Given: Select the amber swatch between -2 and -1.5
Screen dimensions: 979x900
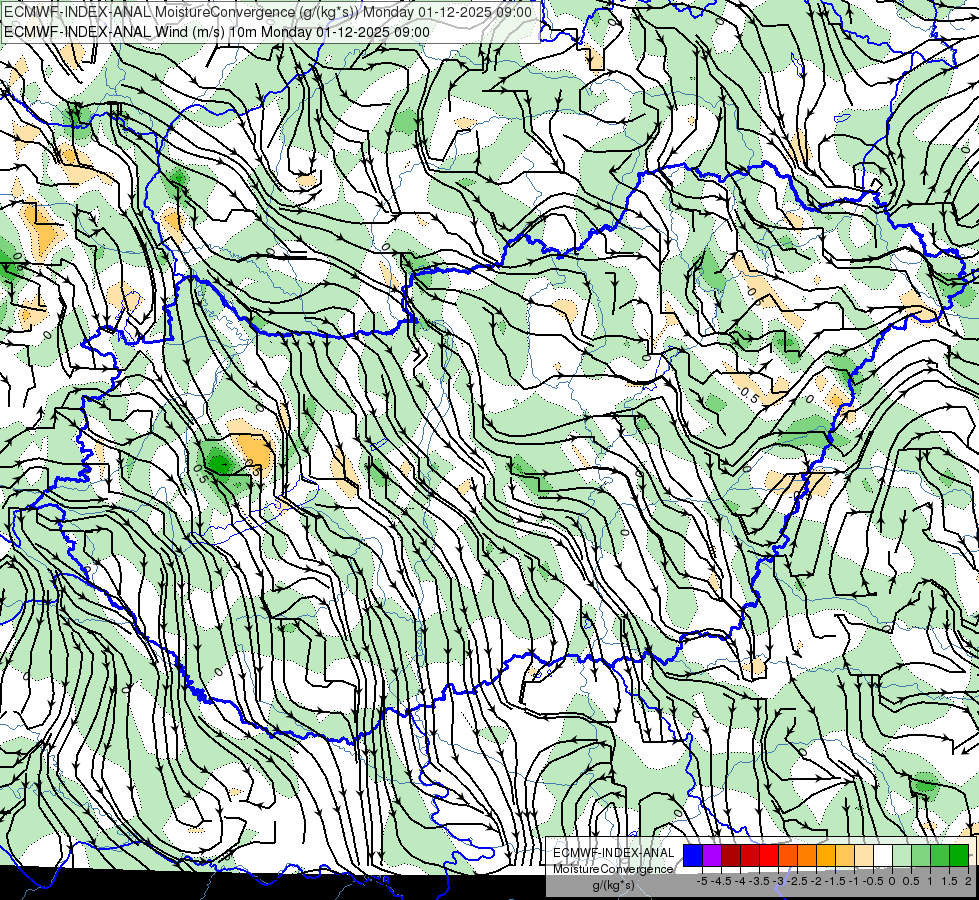Looking at the screenshot, I should [x=826, y=856].
